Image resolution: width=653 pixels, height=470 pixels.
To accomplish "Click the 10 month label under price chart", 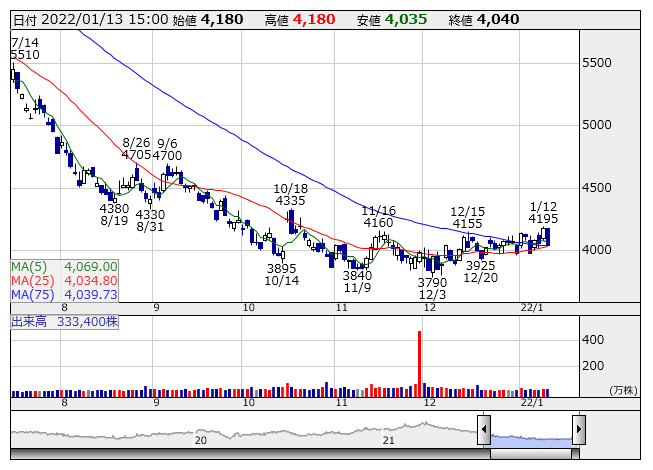I will (249, 308).
